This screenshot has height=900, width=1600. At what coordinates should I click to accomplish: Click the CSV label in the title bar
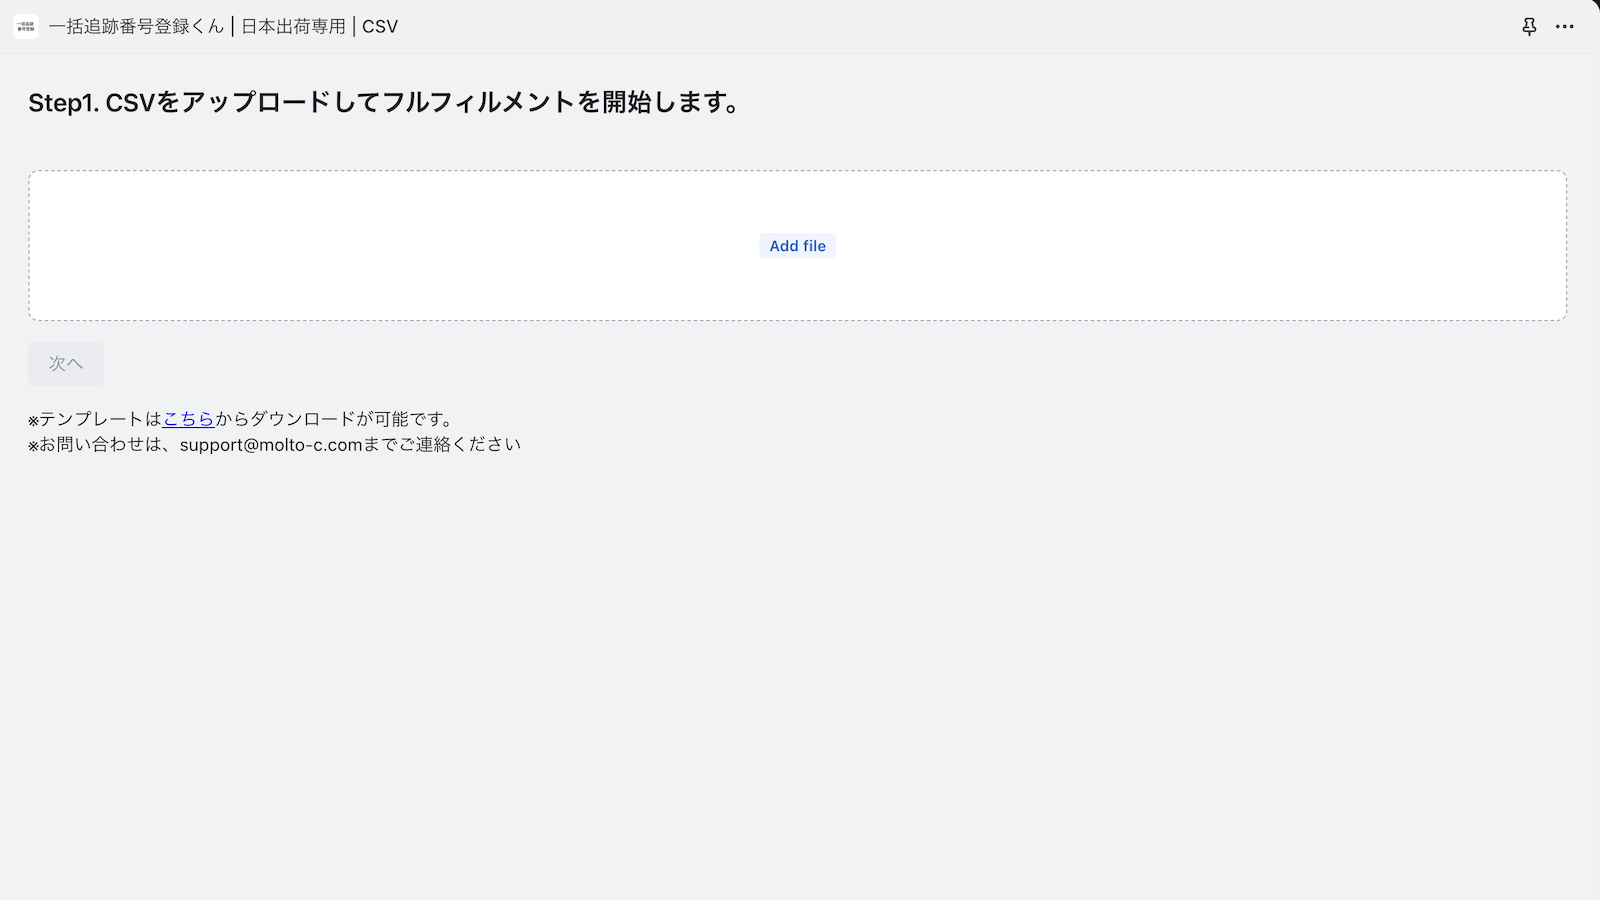tap(380, 26)
